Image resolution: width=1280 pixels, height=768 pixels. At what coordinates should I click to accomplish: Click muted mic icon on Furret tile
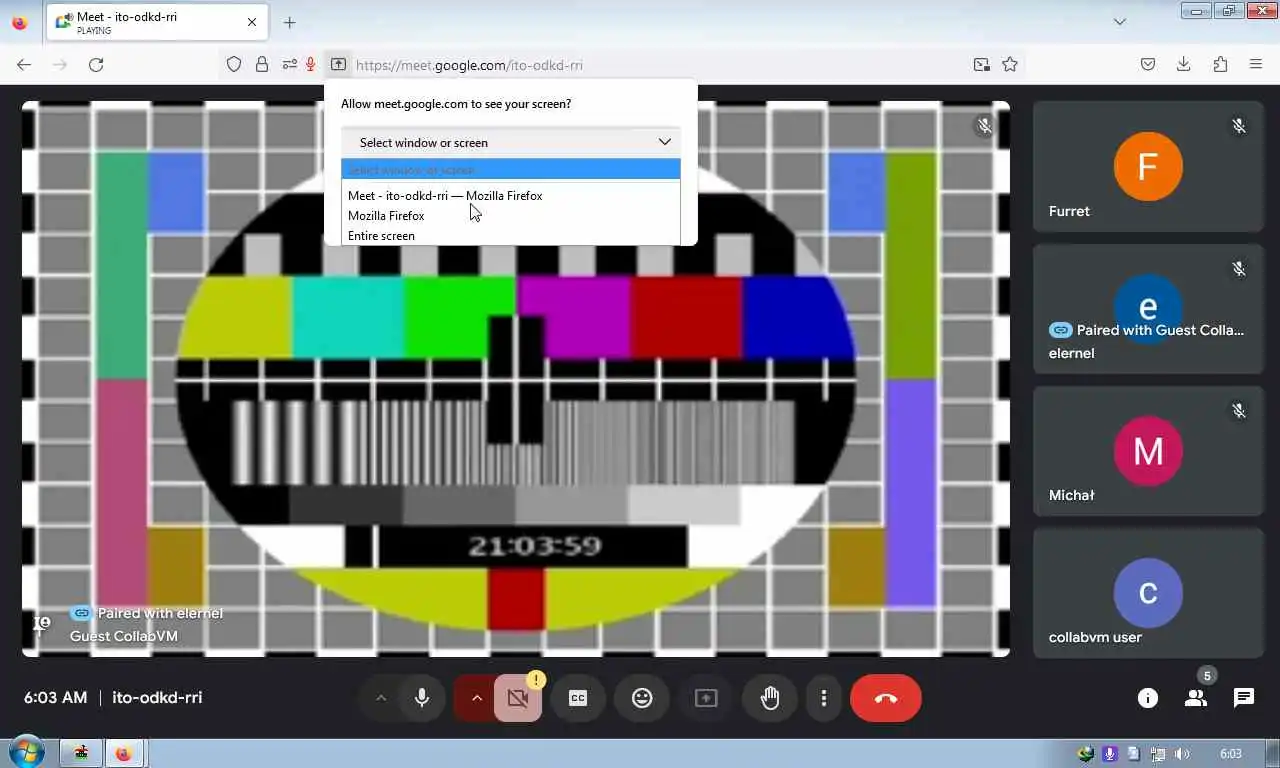1239,126
